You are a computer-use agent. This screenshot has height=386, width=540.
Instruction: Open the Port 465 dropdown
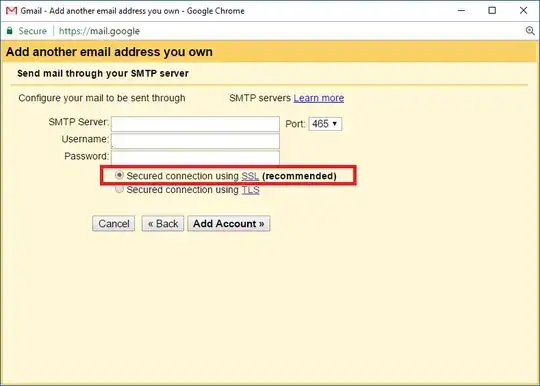325,124
